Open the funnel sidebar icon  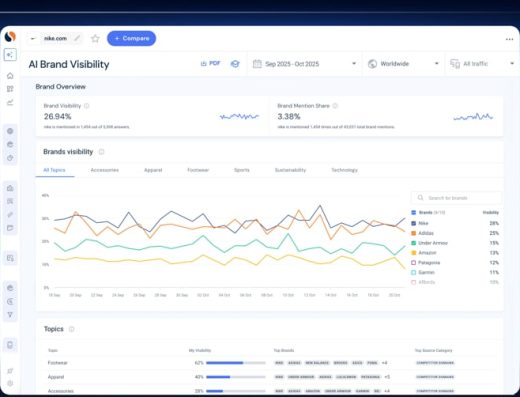tap(10, 315)
